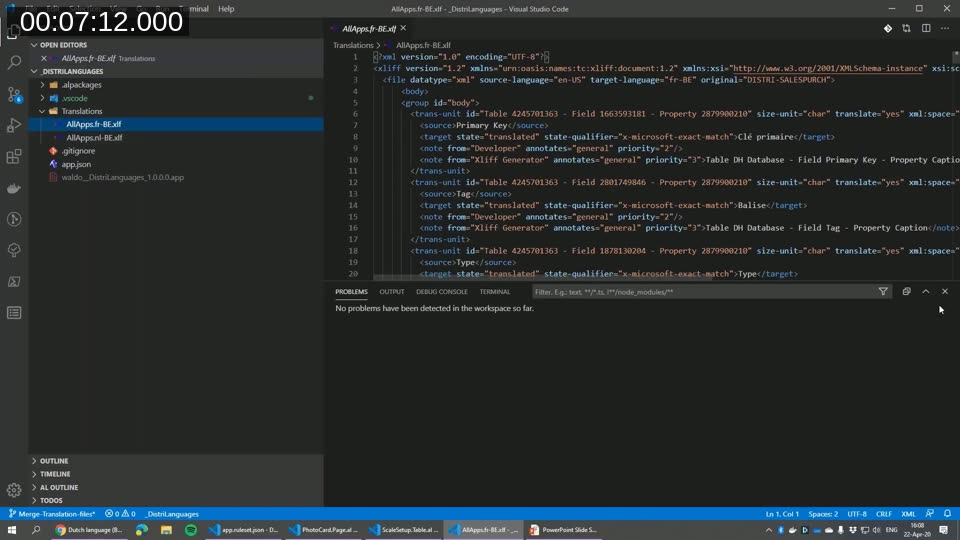Click the filter funnel icon in Problems
This screenshot has height=540, width=960.
pyautogui.click(x=883, y=291)
